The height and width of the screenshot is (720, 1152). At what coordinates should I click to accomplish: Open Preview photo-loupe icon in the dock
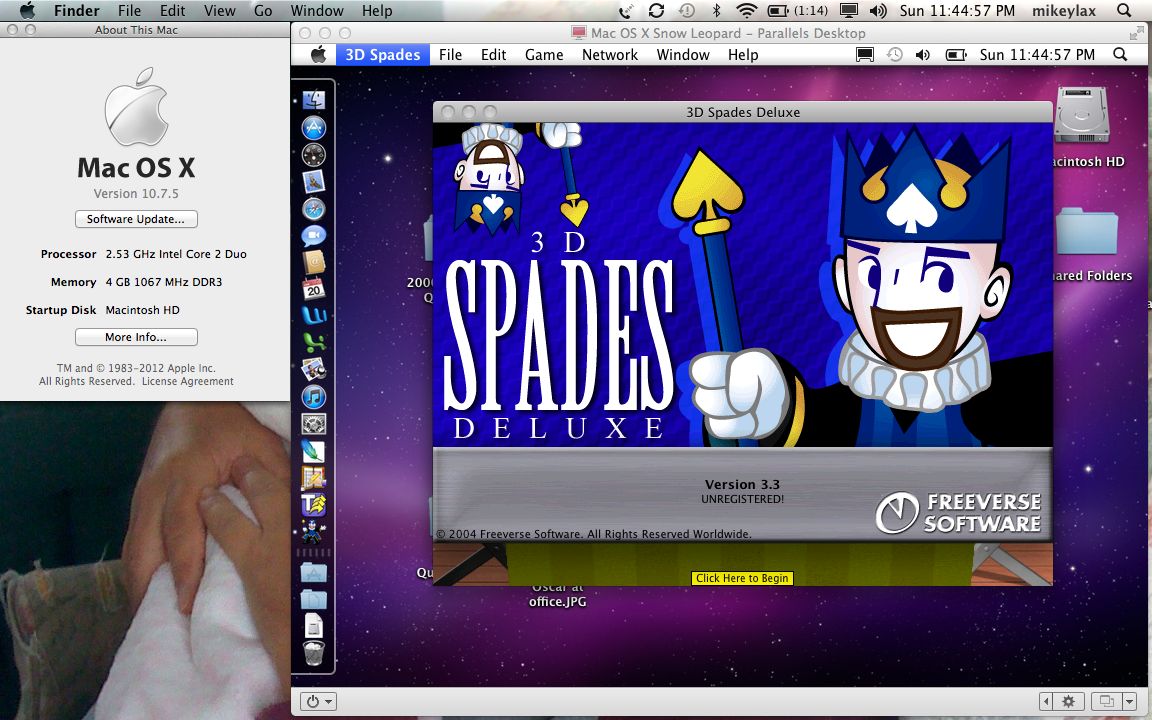[314, 370]
